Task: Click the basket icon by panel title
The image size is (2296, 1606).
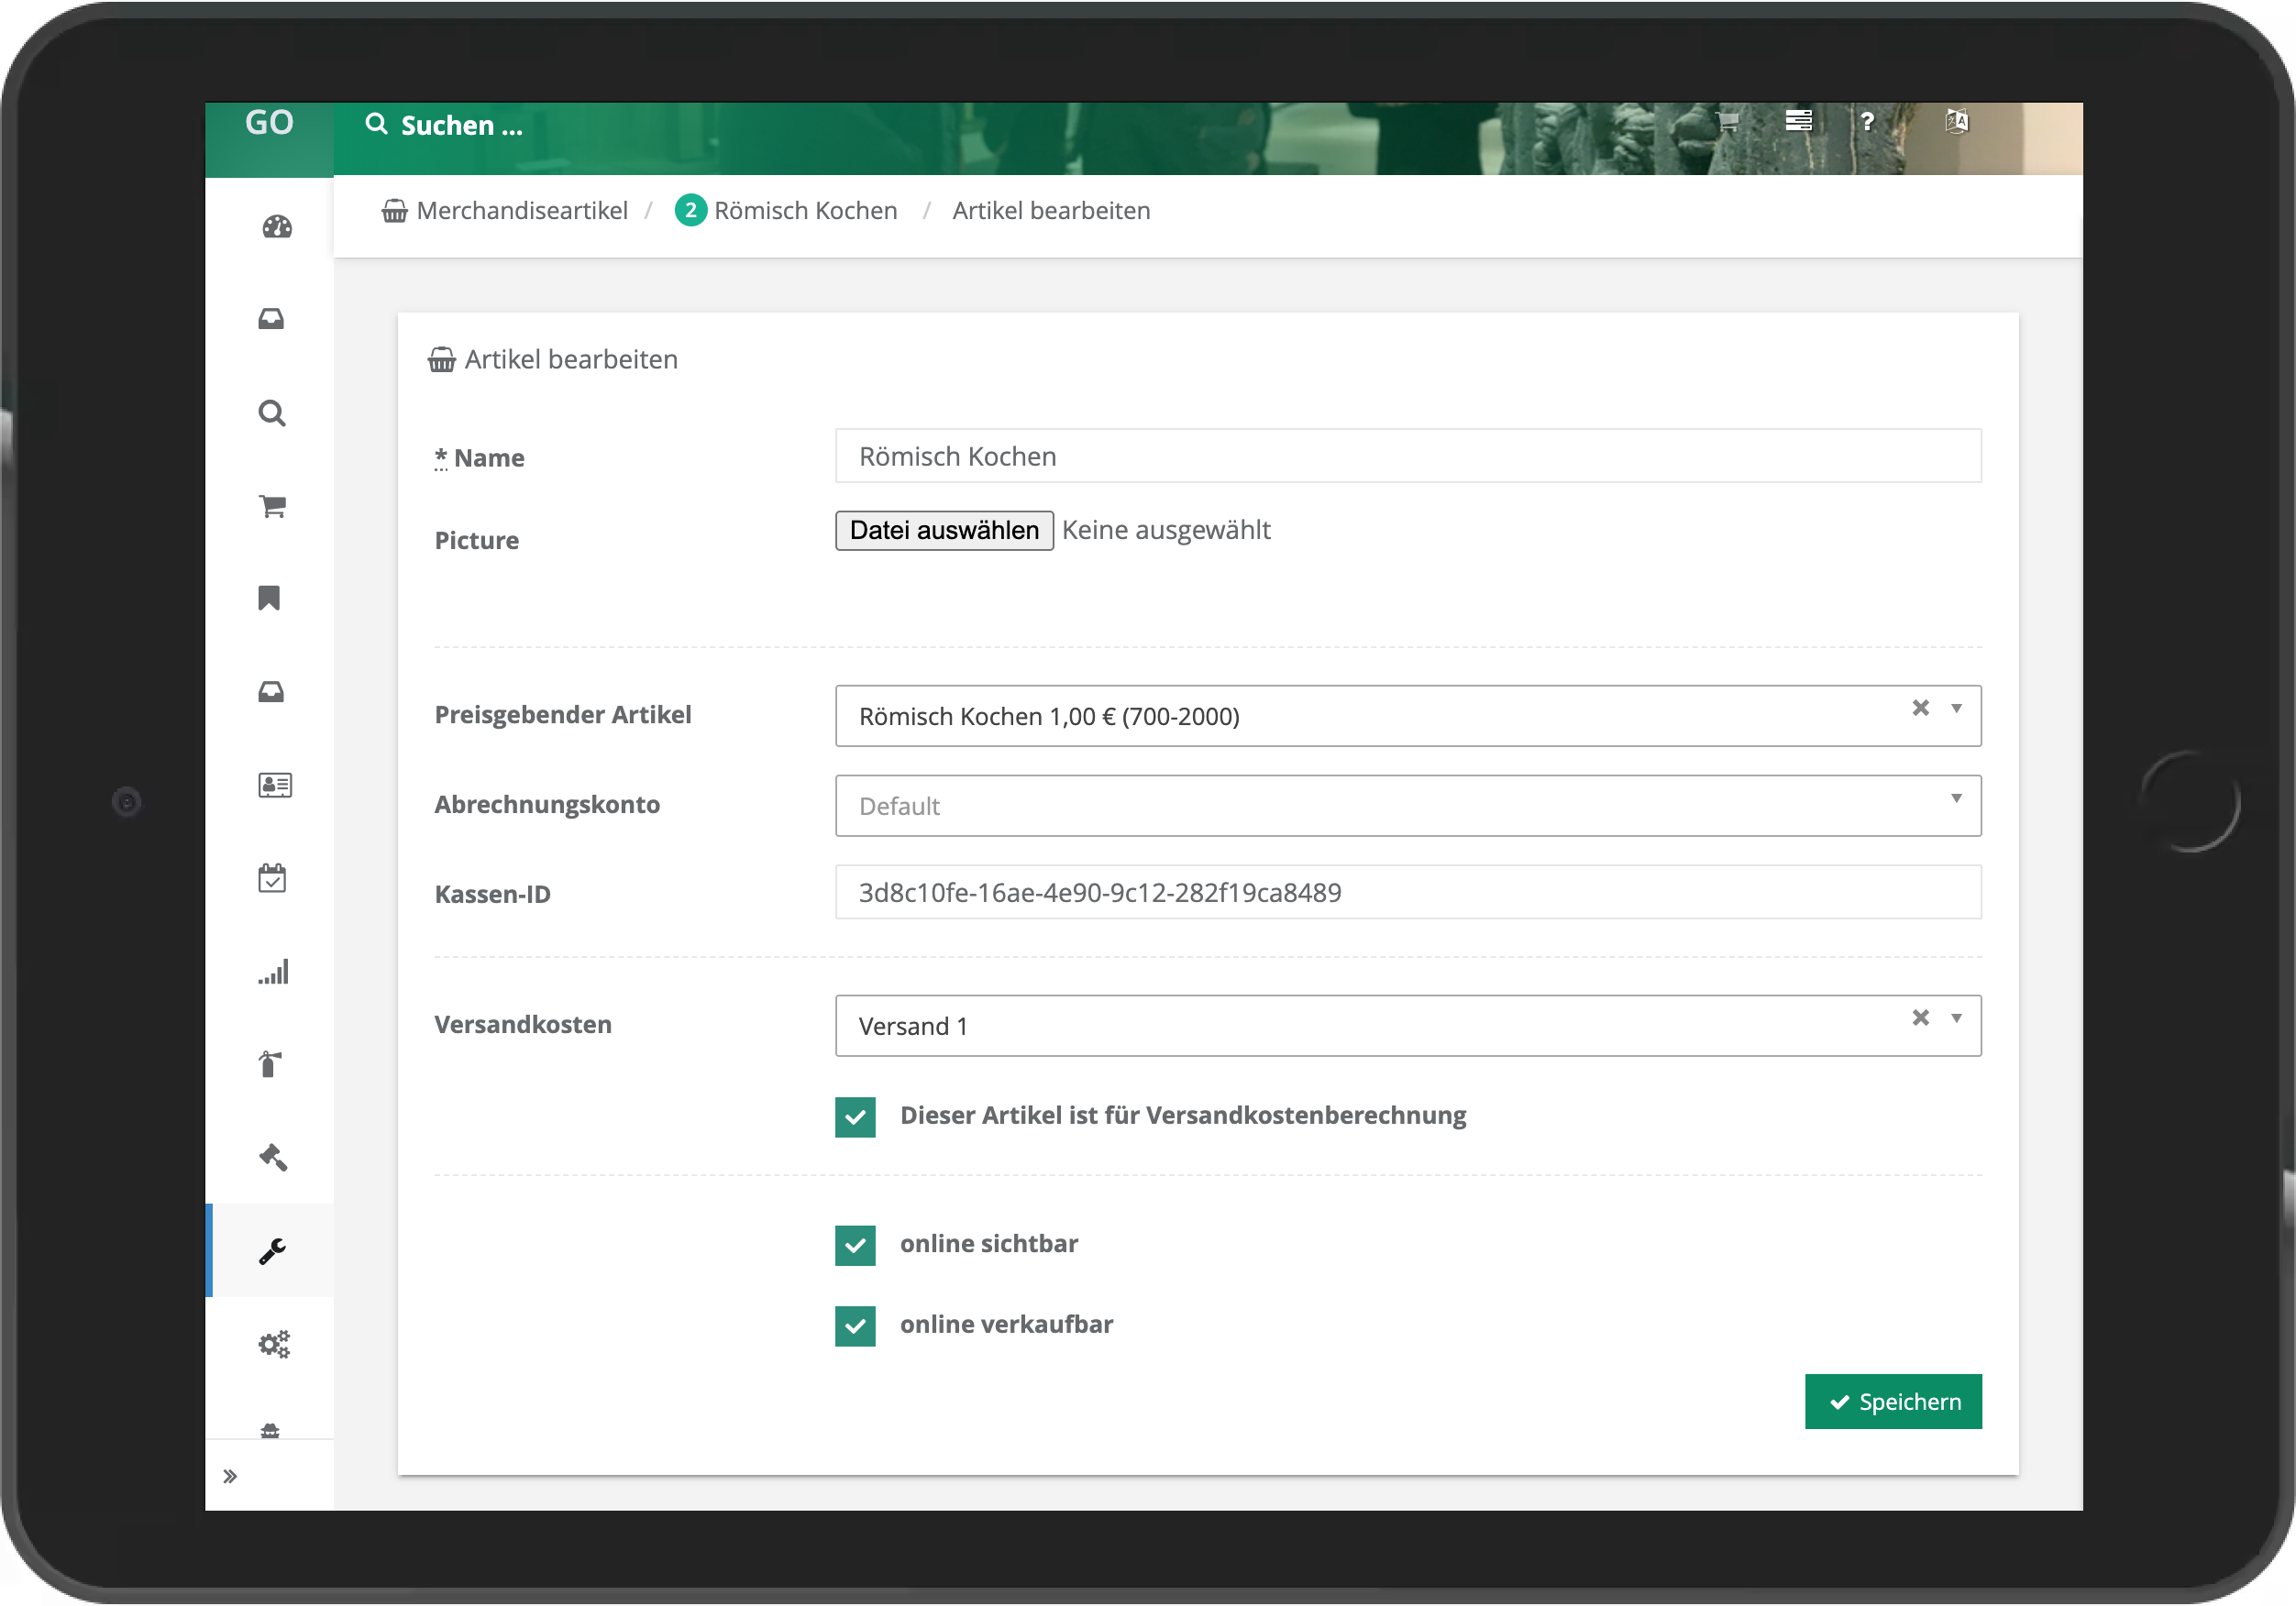Action: click(441, 360)
